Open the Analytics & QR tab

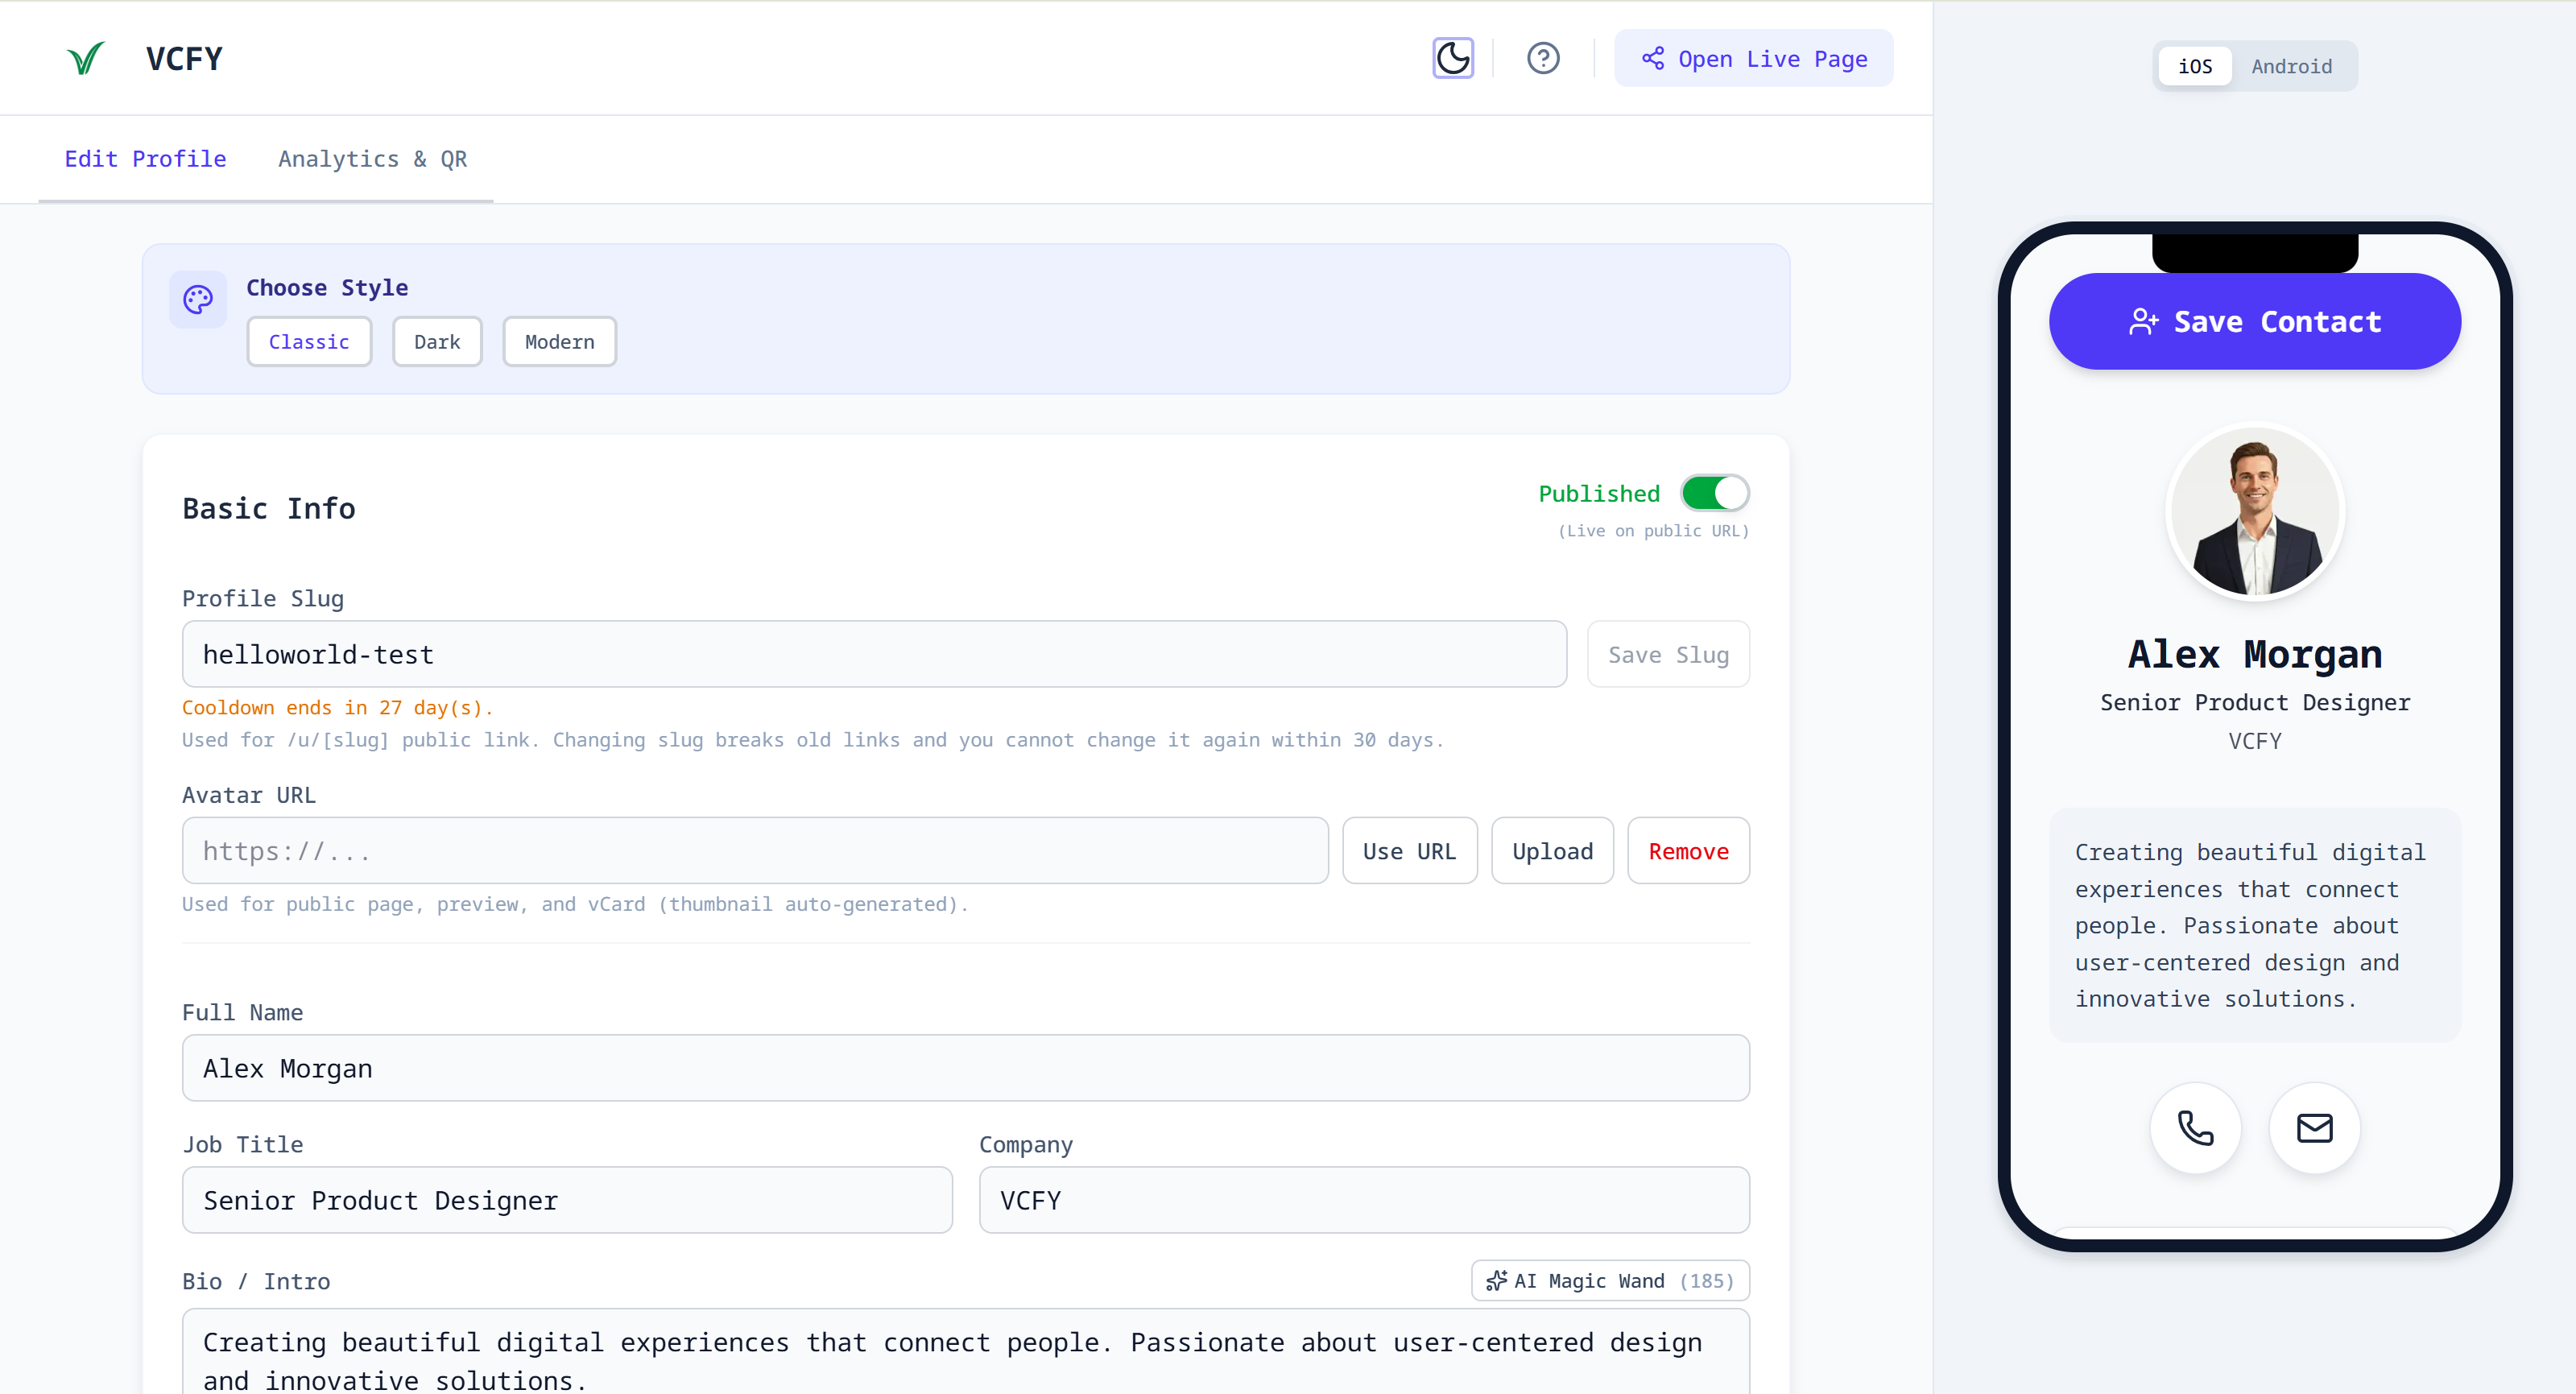pyautogui.click(x=372, y=159)
